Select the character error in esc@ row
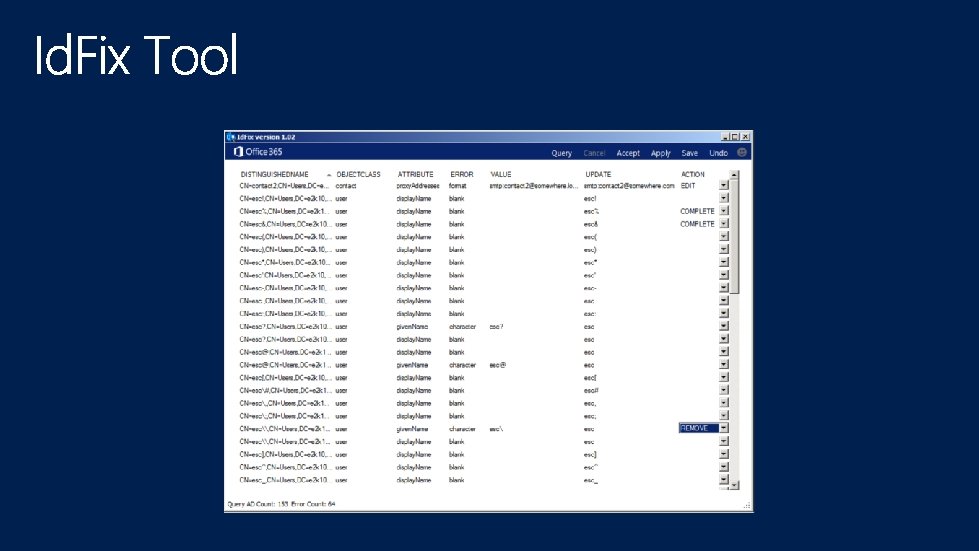 pos(462,364)
